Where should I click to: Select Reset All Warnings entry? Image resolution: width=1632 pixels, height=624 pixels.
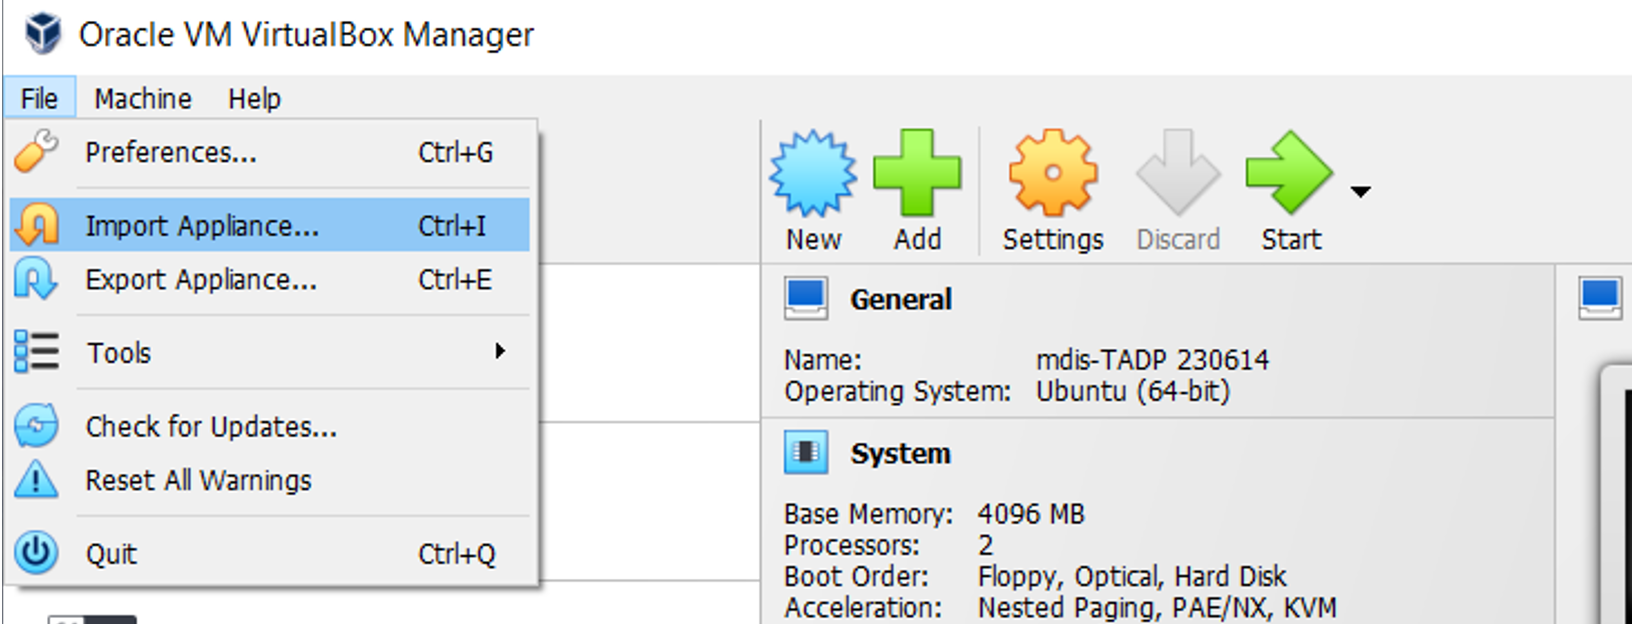click(x=270, y=480)
